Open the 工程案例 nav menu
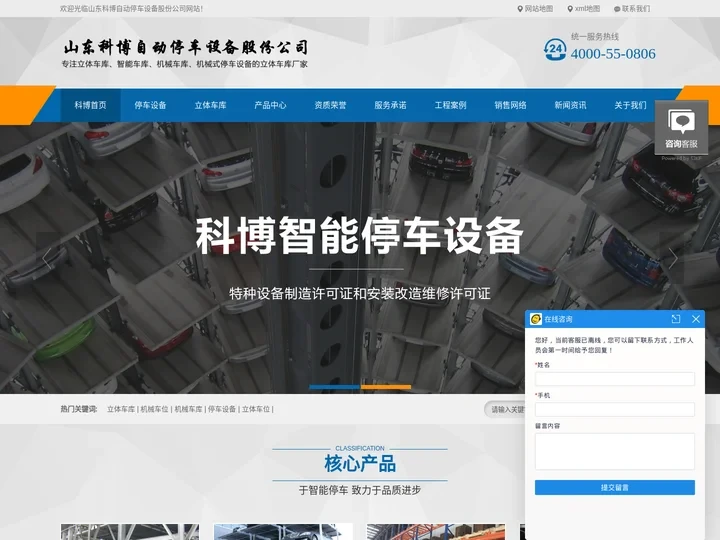Viewport: 720px width, 540px height. 450,105
